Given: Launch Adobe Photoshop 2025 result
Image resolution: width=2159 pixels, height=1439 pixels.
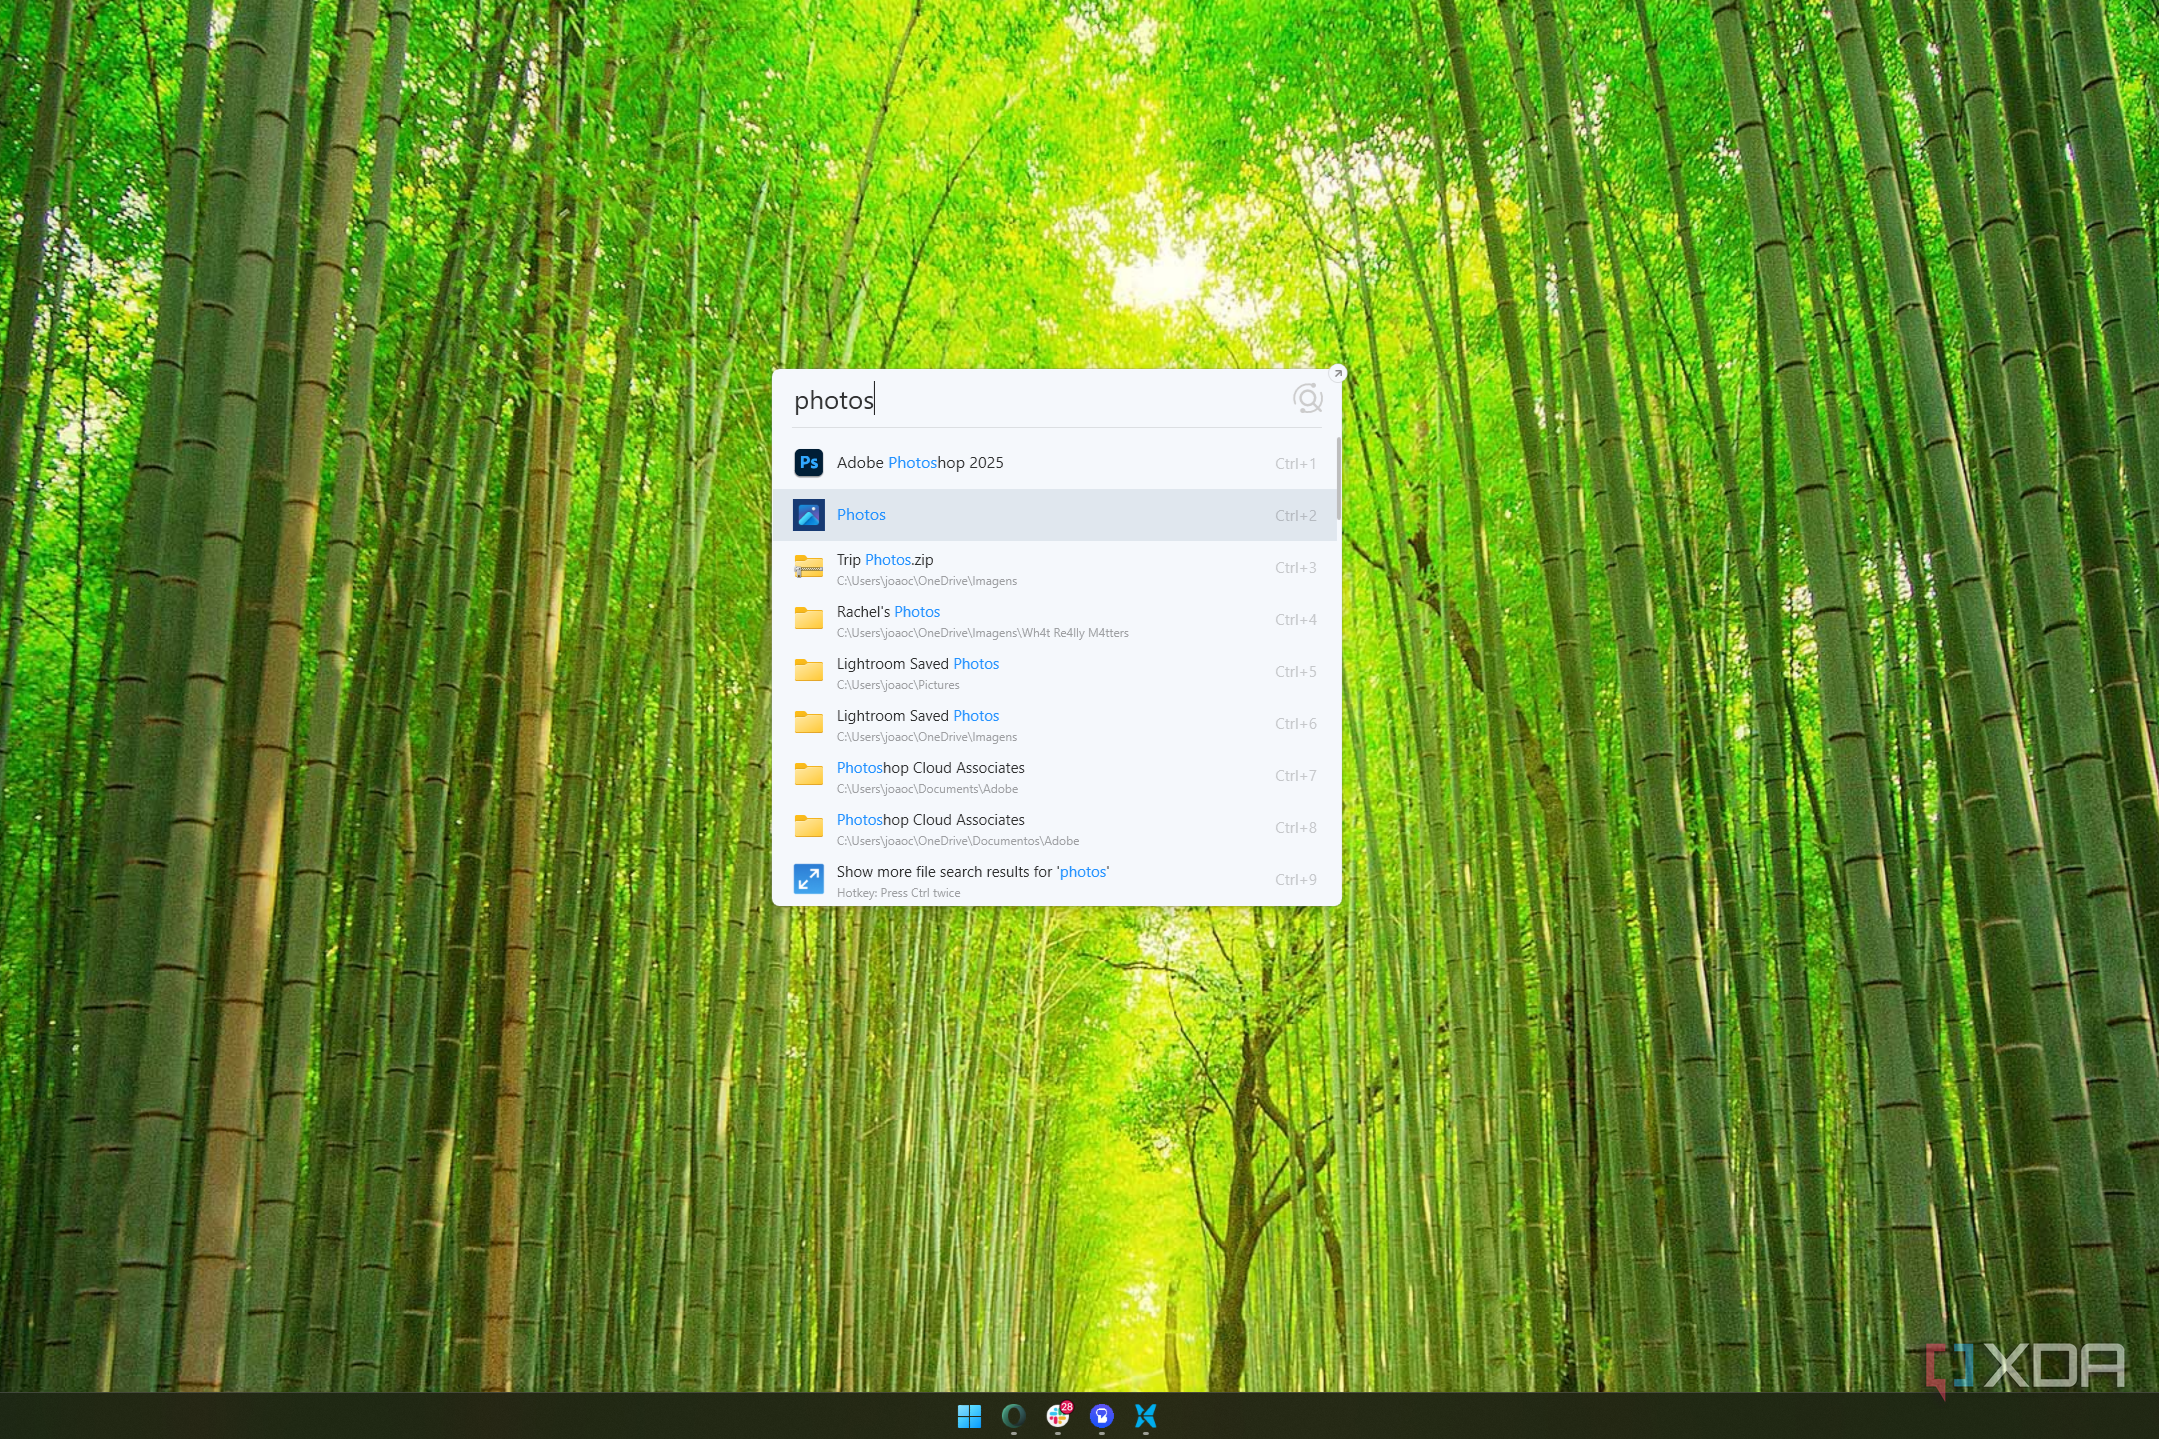Looking at the screenshot, I should [1054, 463].
